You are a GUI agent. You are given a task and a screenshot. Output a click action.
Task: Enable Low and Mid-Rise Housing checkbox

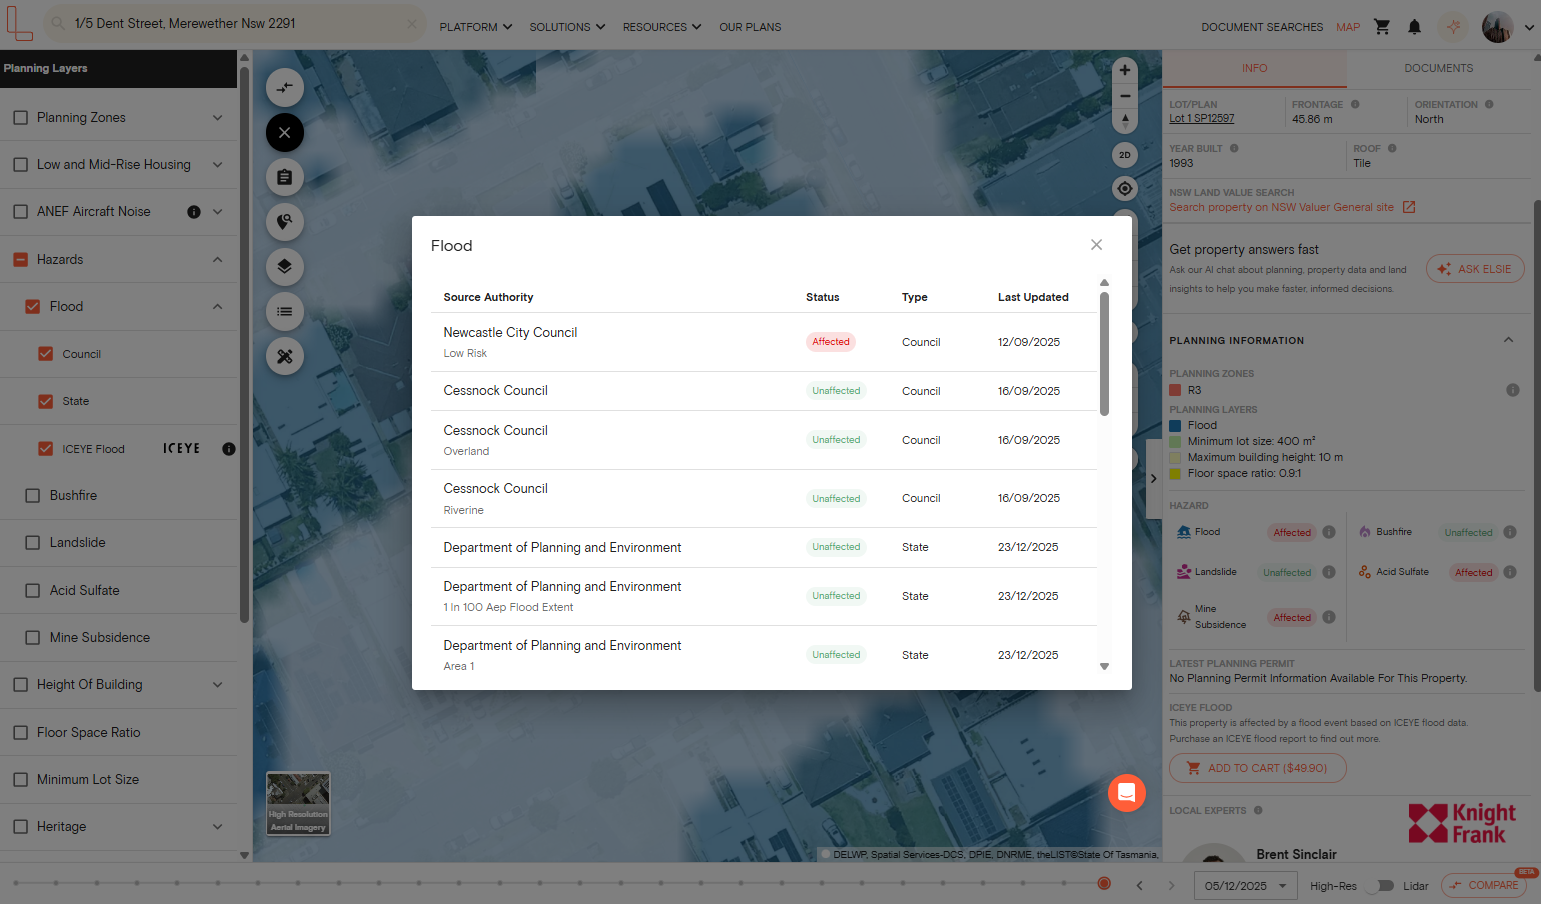(x=20, y=165)
